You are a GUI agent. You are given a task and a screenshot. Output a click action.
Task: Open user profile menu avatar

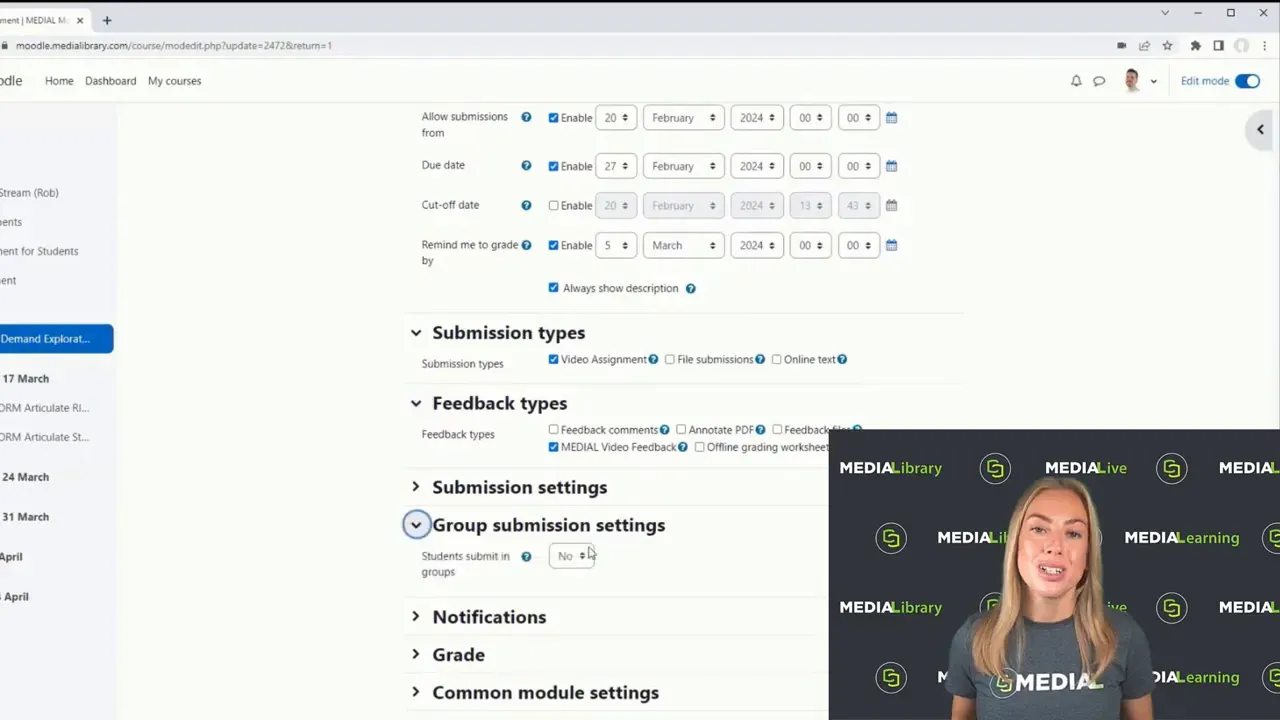click(x=1132, y=81)
